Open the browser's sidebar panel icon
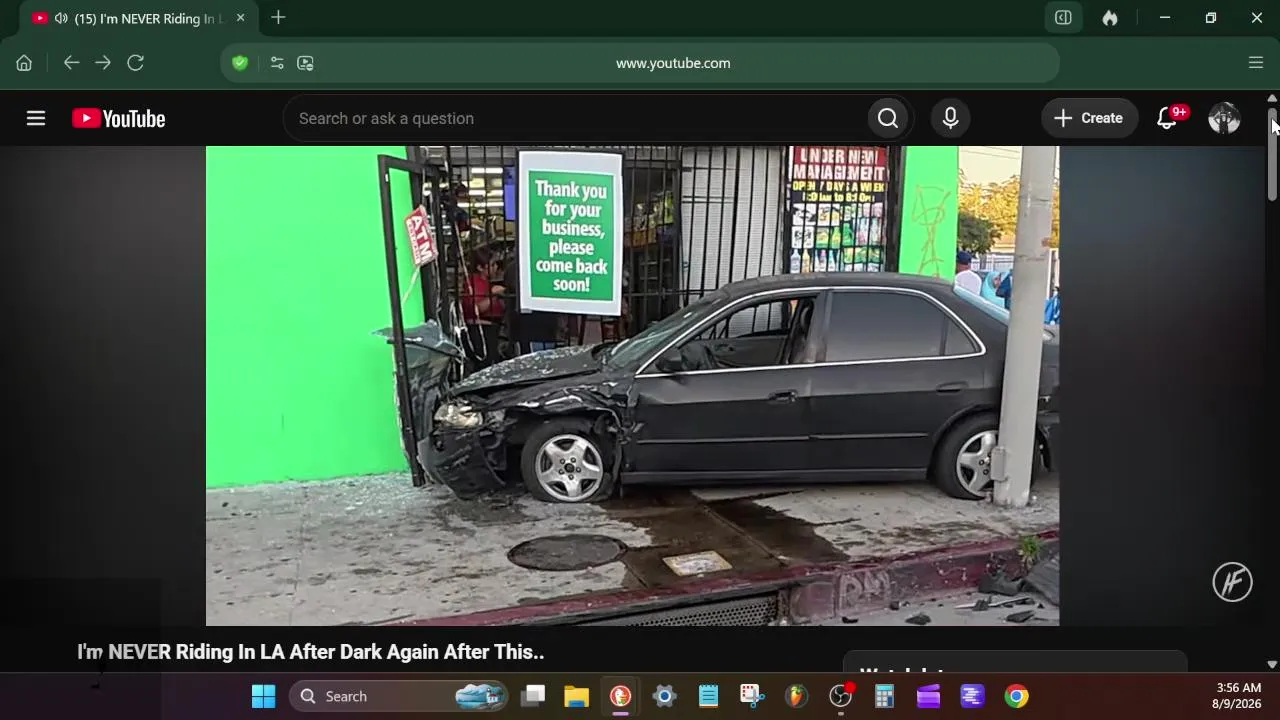Screen dimensions: 1280x720 point(1064,18)
